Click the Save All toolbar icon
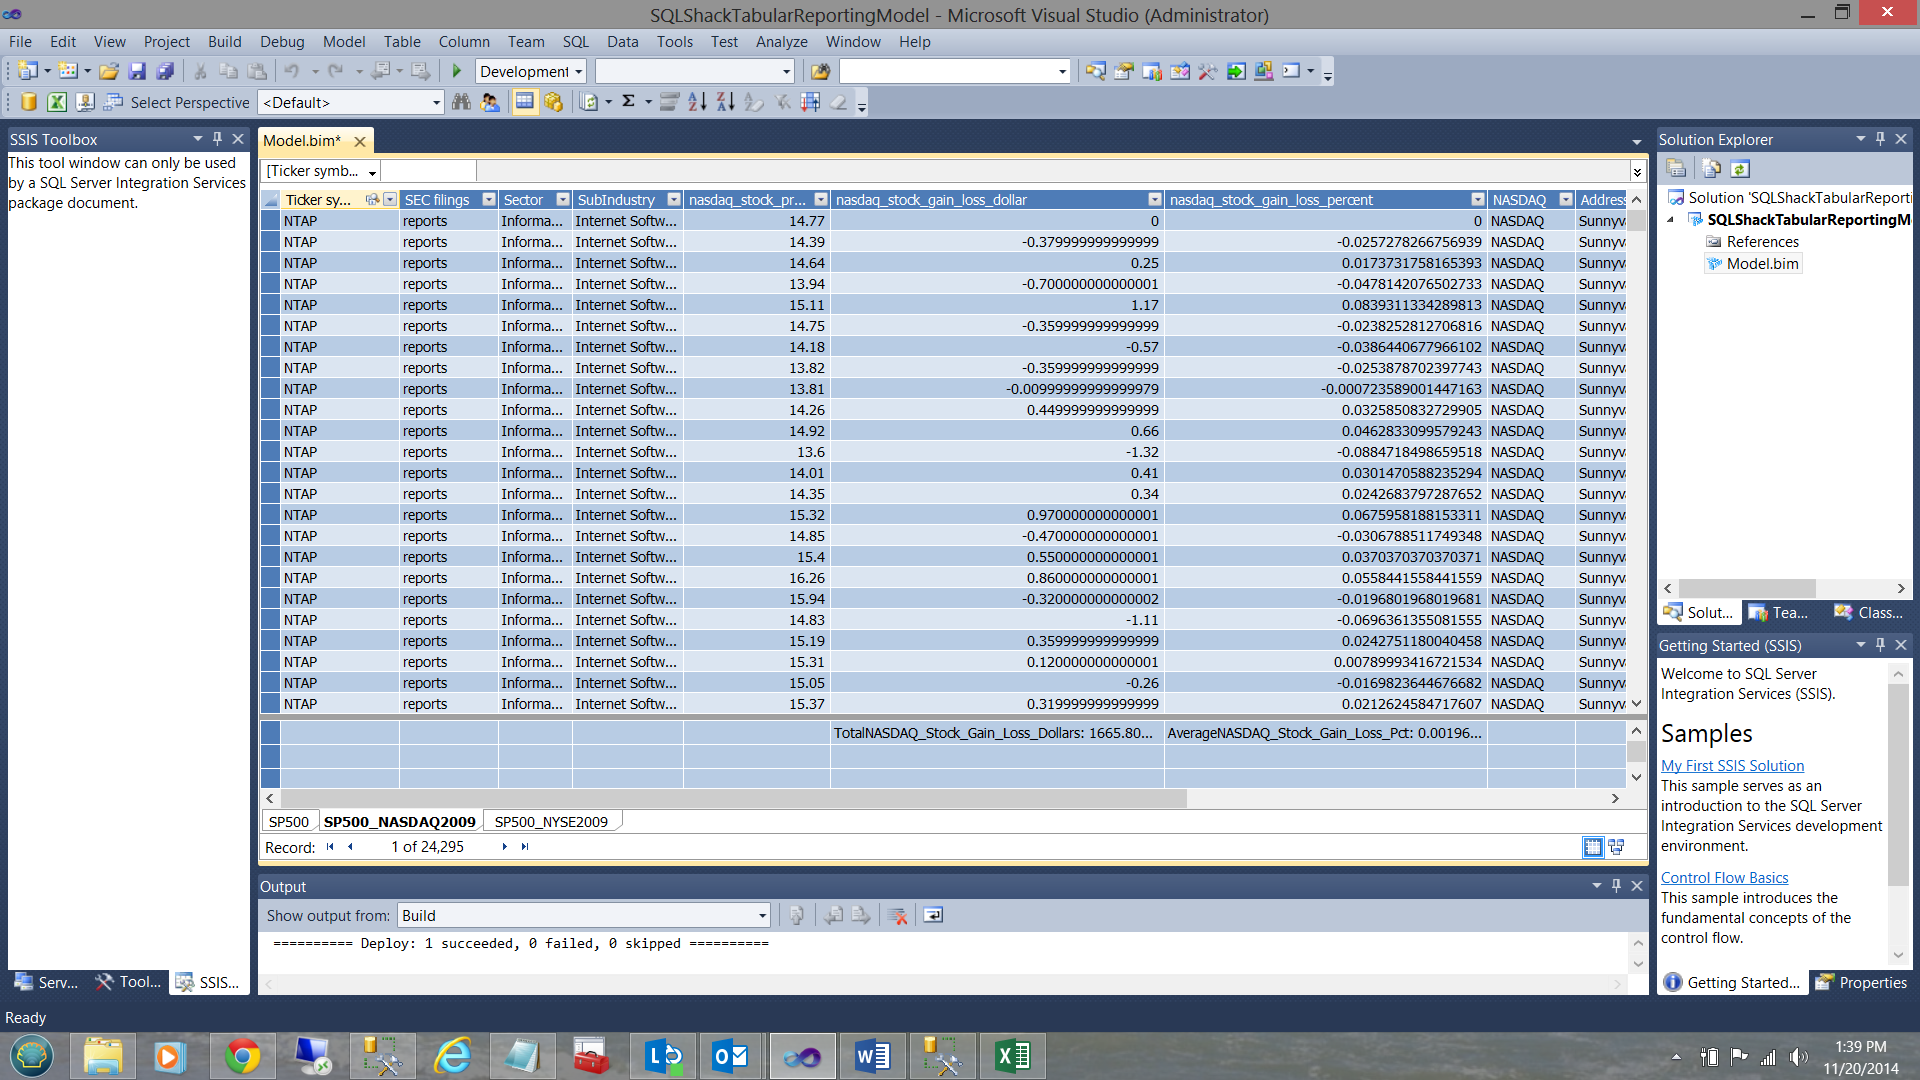Screen dimensions: 1920x1080 click(165, 71)
